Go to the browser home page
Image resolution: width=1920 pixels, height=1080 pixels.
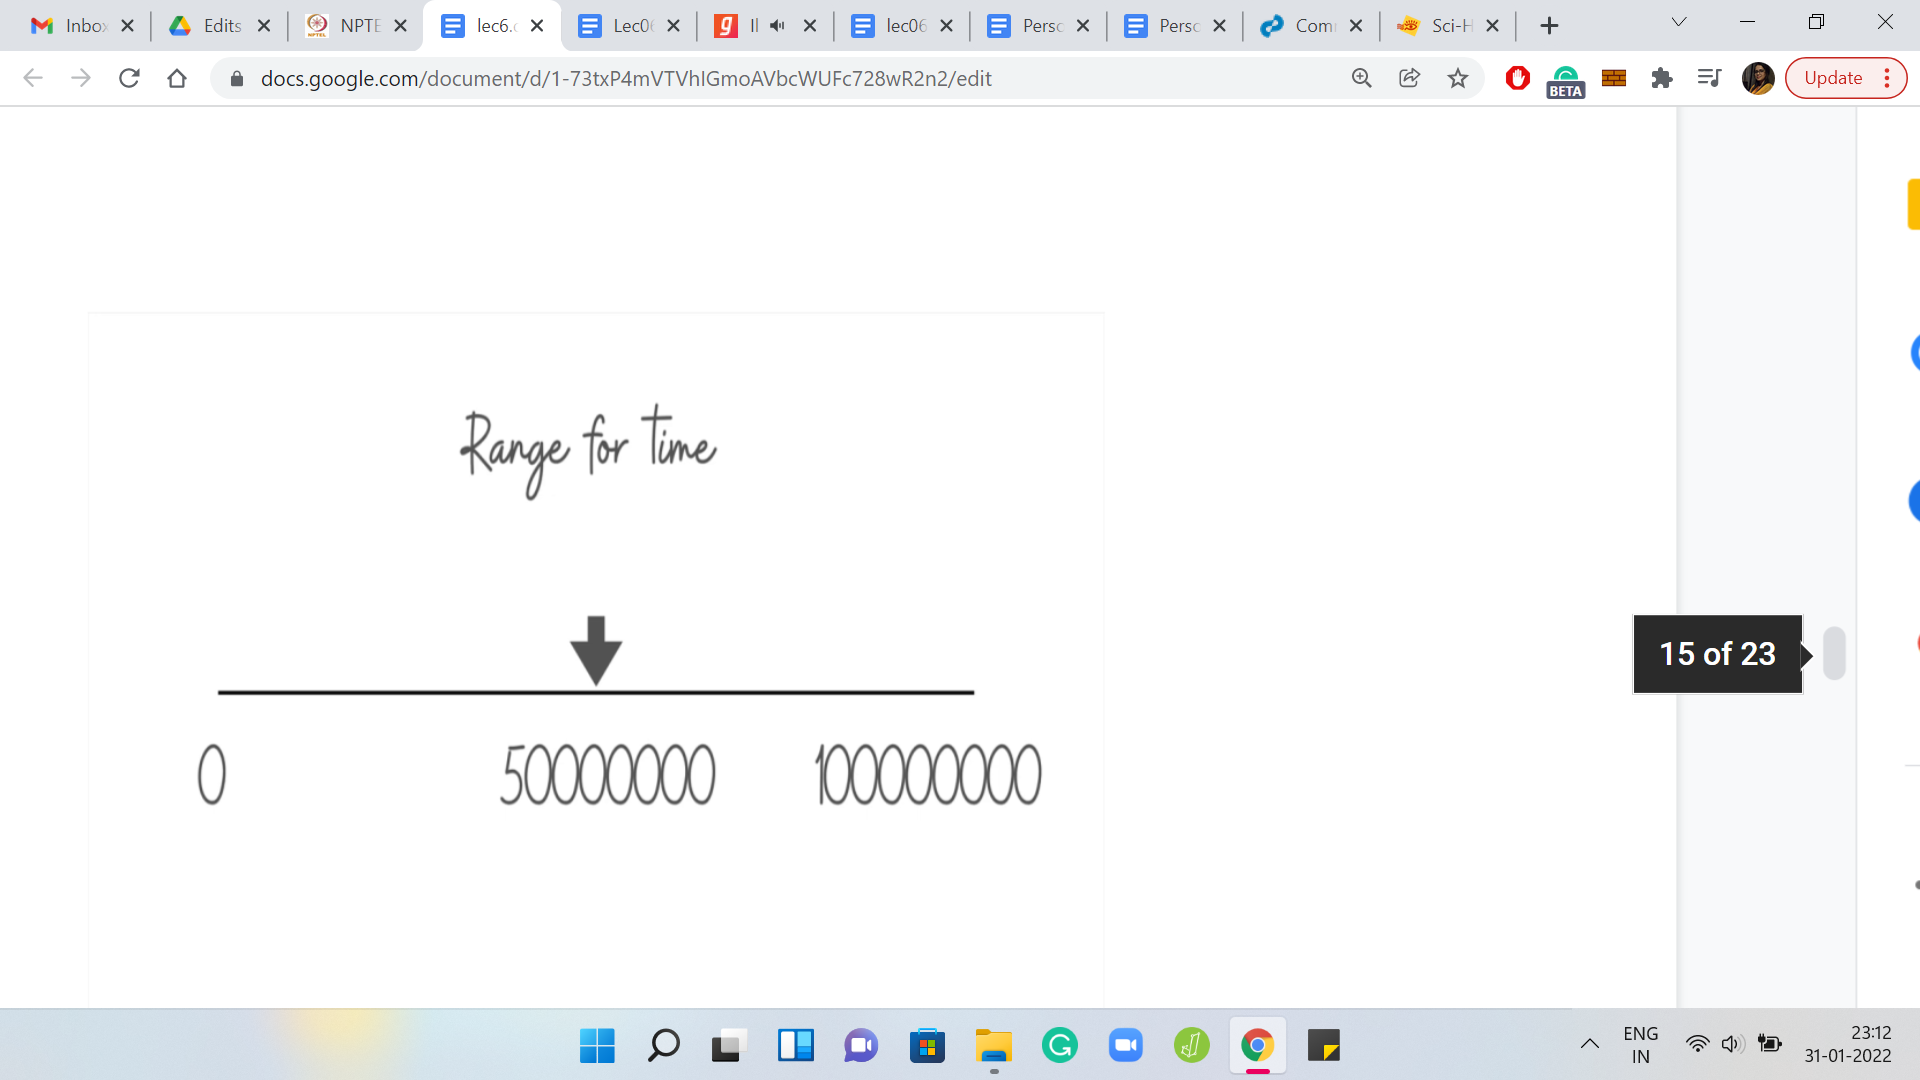pyautogui.click(x=177, y=78)
